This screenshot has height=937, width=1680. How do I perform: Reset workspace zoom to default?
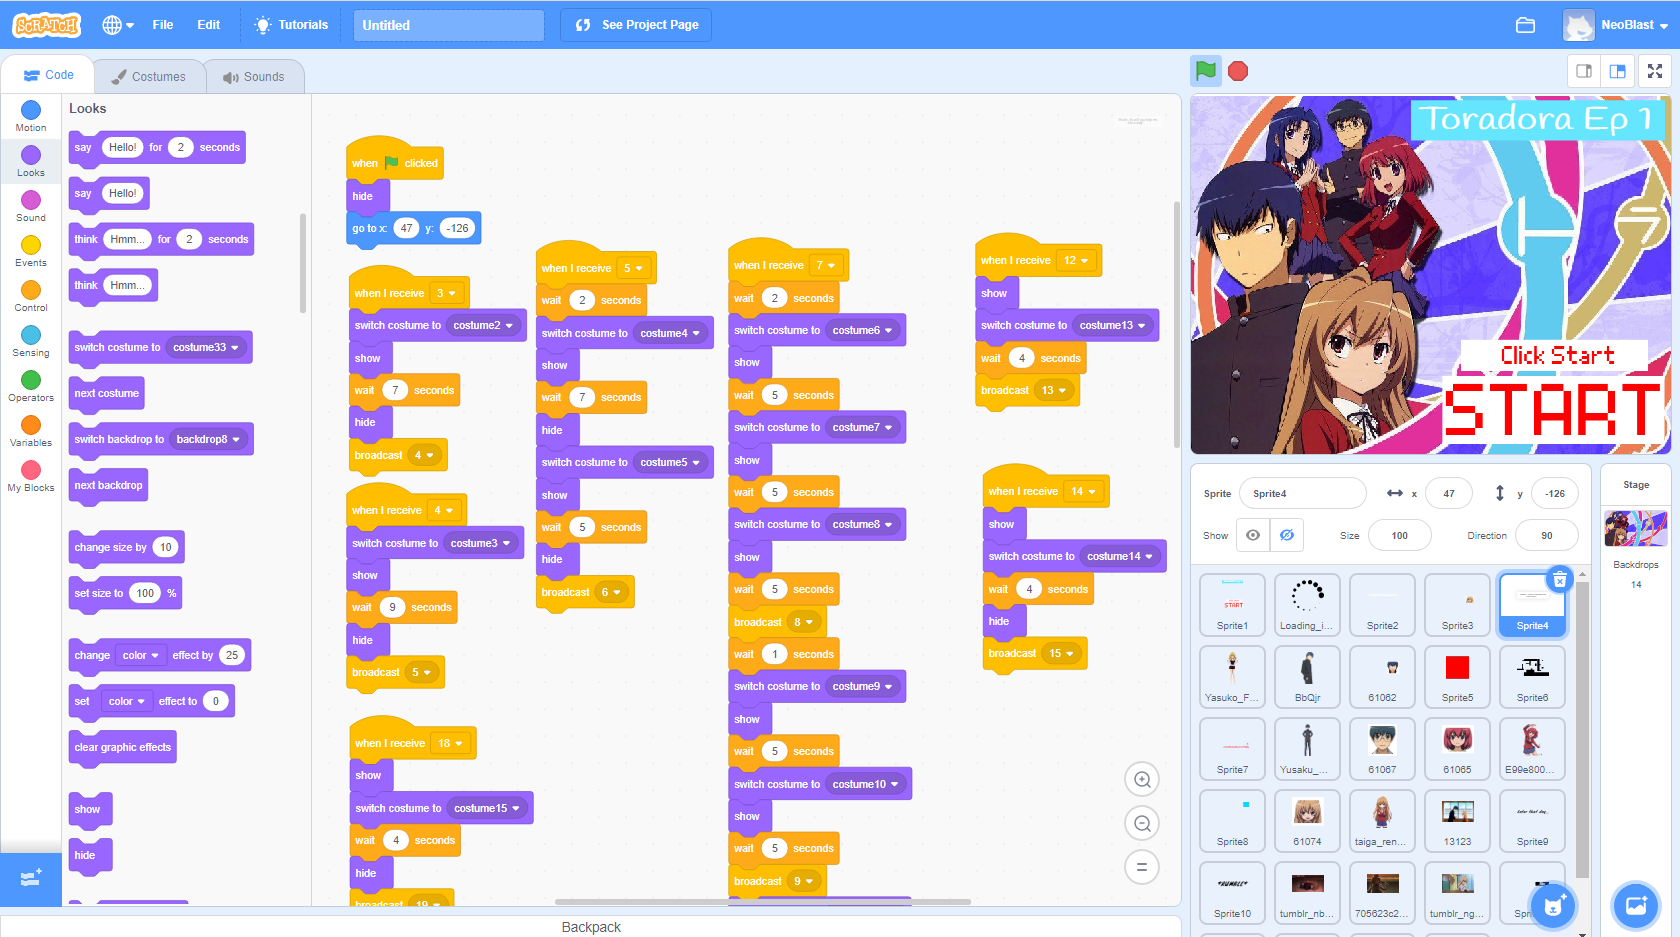pos(1142,867)
